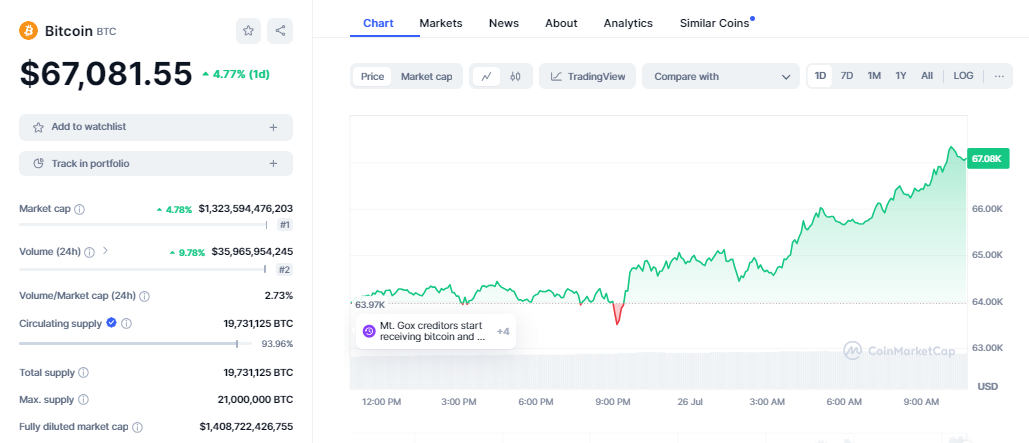Image resolution: width=1029 pixels, height=443 pixels.
Task: Click the Mt. Gox news clock icon
Action: tap(369, 331)
